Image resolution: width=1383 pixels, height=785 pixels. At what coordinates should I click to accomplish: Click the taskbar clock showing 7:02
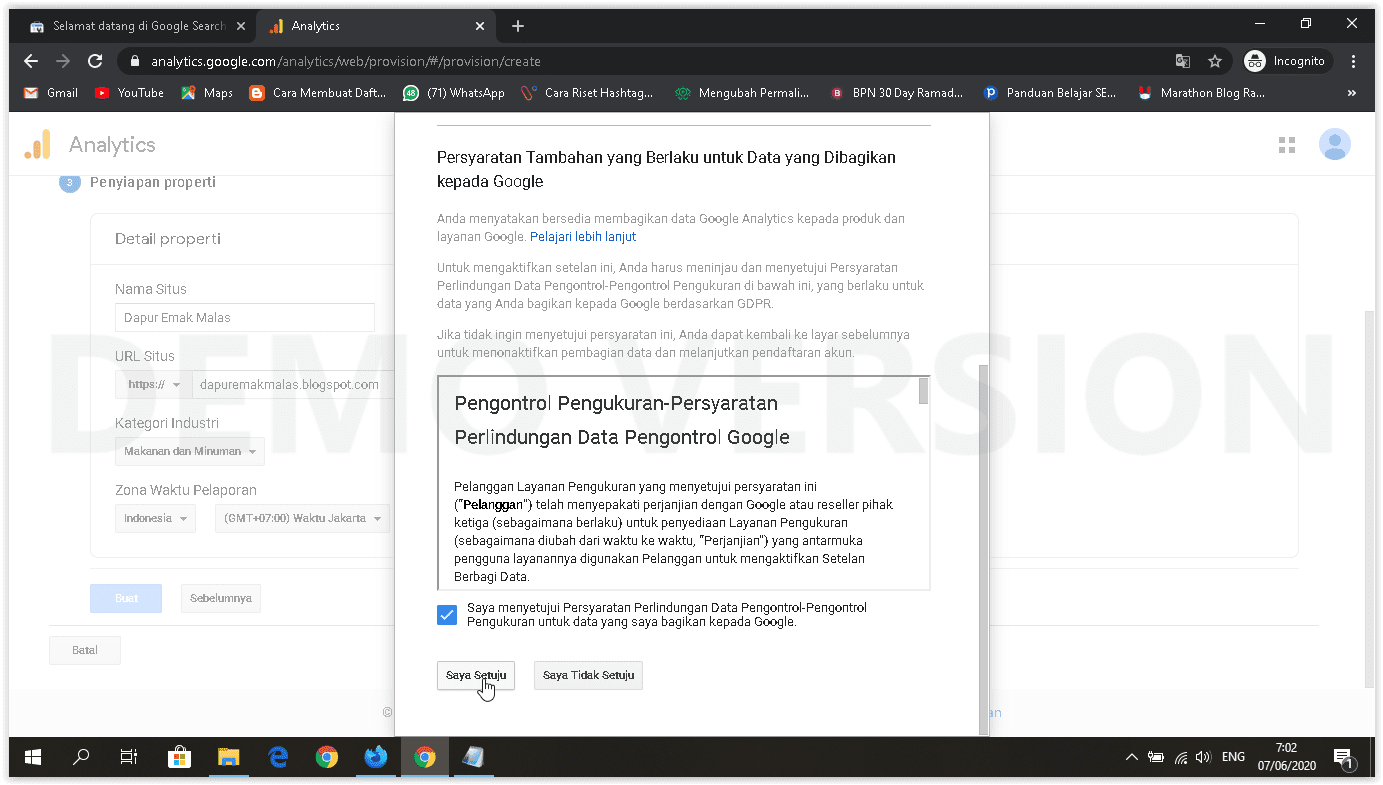pos(1286,757)
